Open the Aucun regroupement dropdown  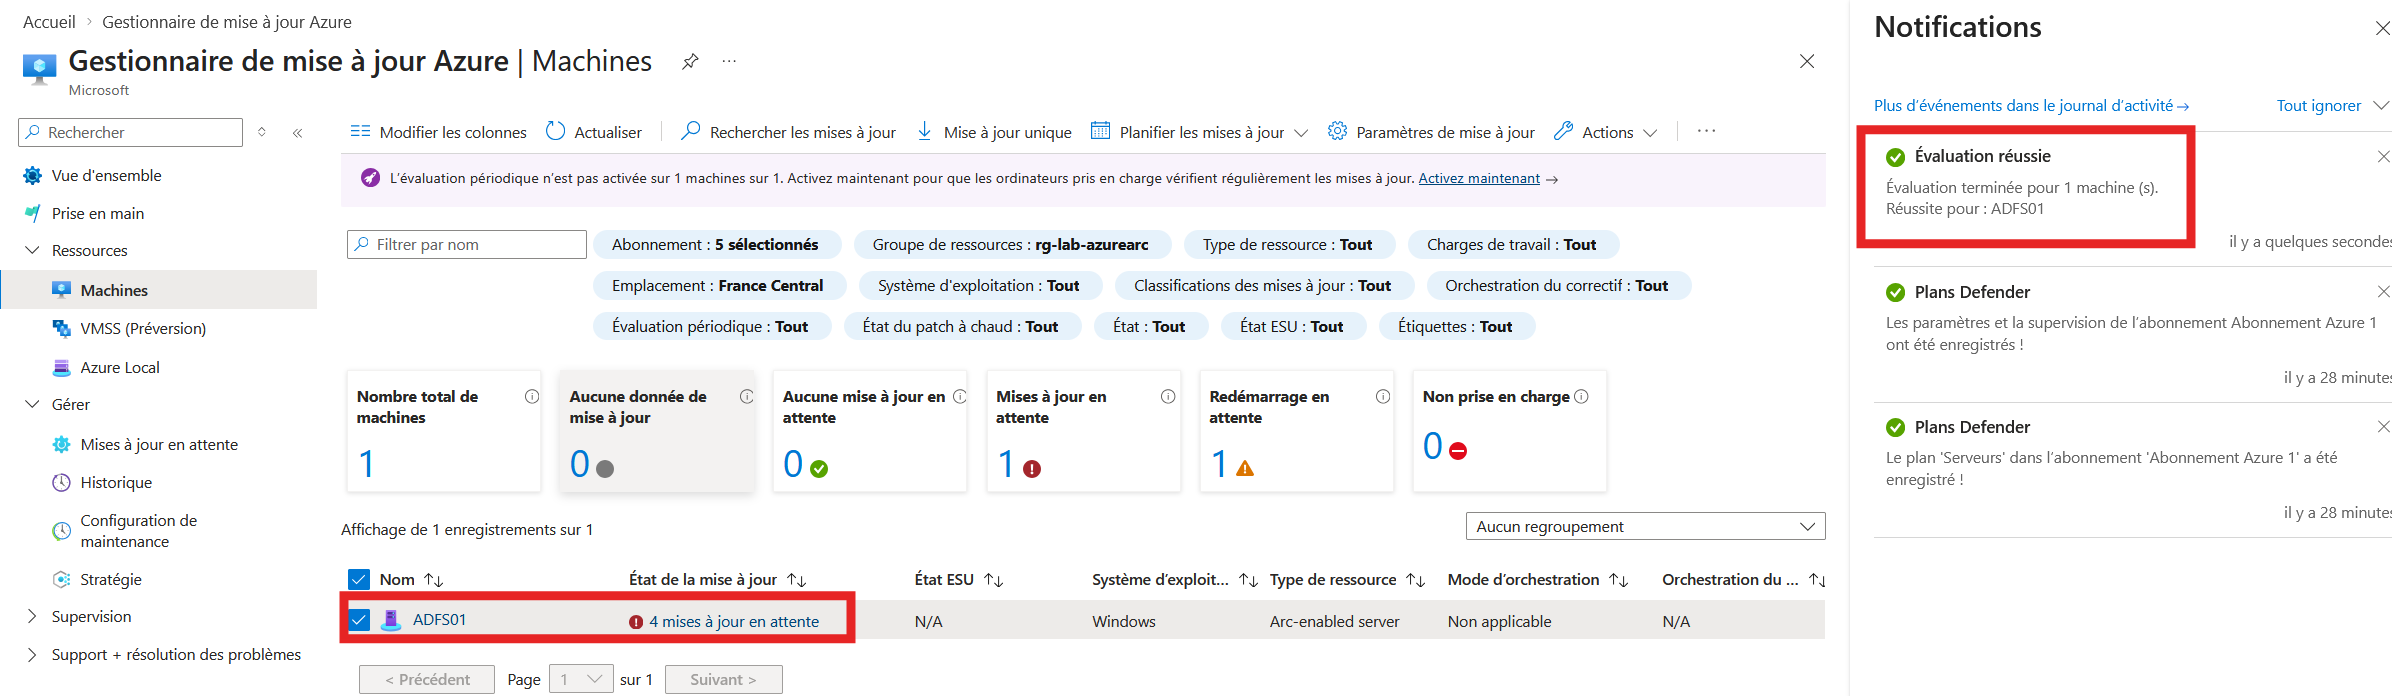point(1645,526)
